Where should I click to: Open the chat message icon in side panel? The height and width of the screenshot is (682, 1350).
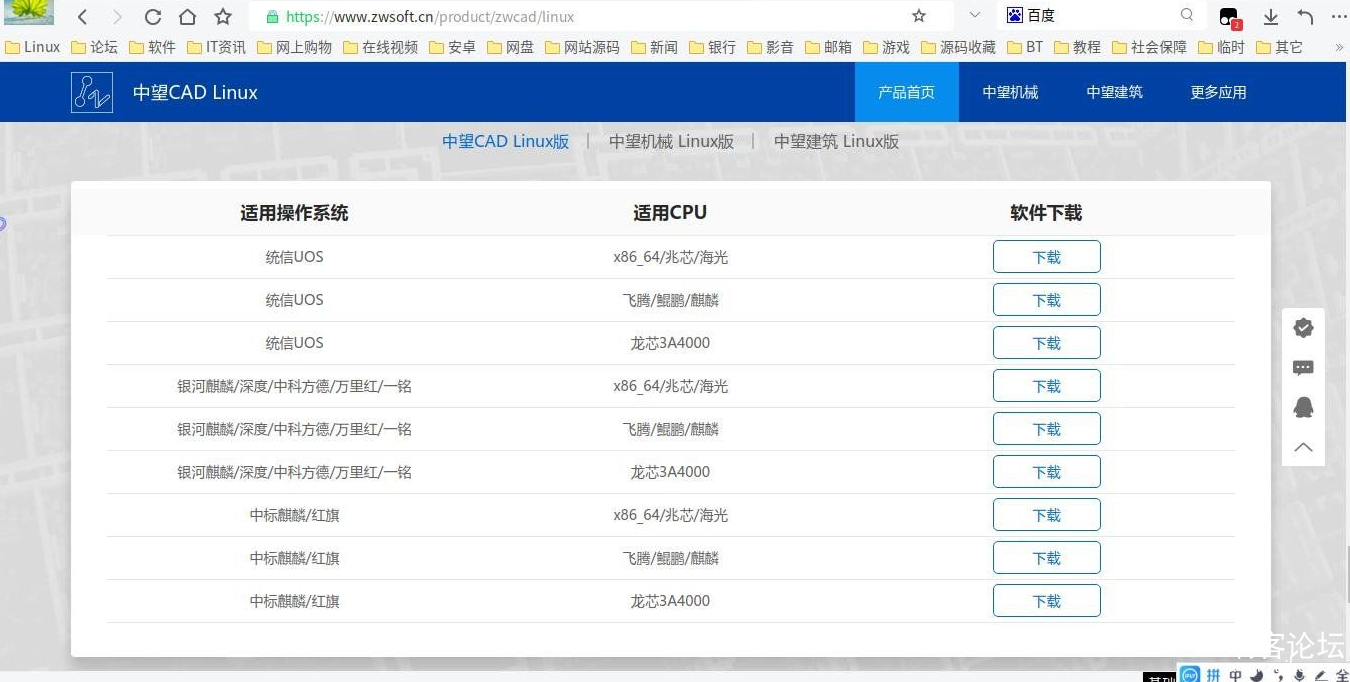point(1303,368)
